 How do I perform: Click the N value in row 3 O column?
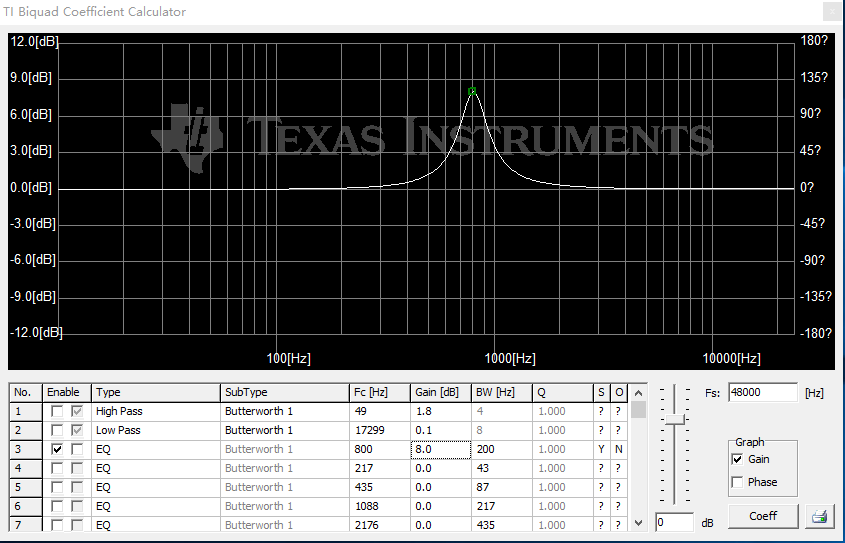(619, 449)
